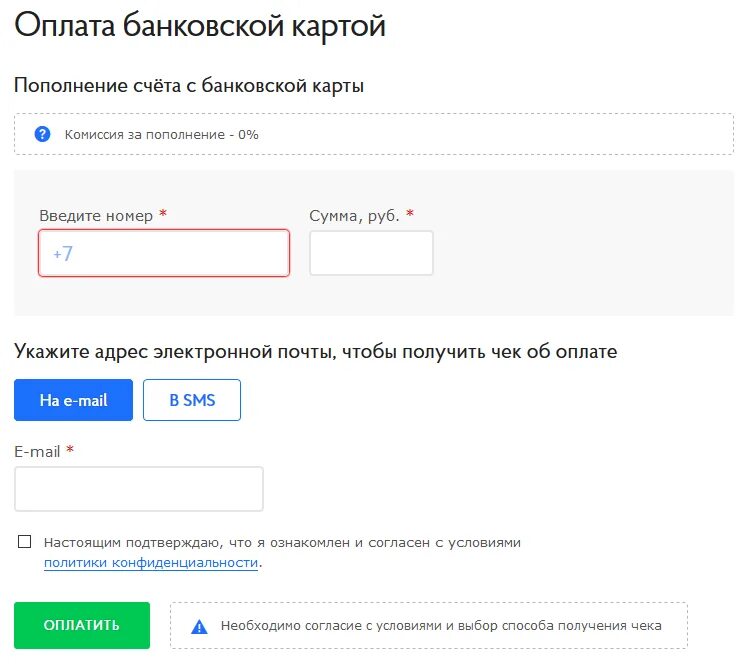This screenshot has height=664, width=743.
Task: Click the Сумма, руб. field label
Action: (354, 216)
